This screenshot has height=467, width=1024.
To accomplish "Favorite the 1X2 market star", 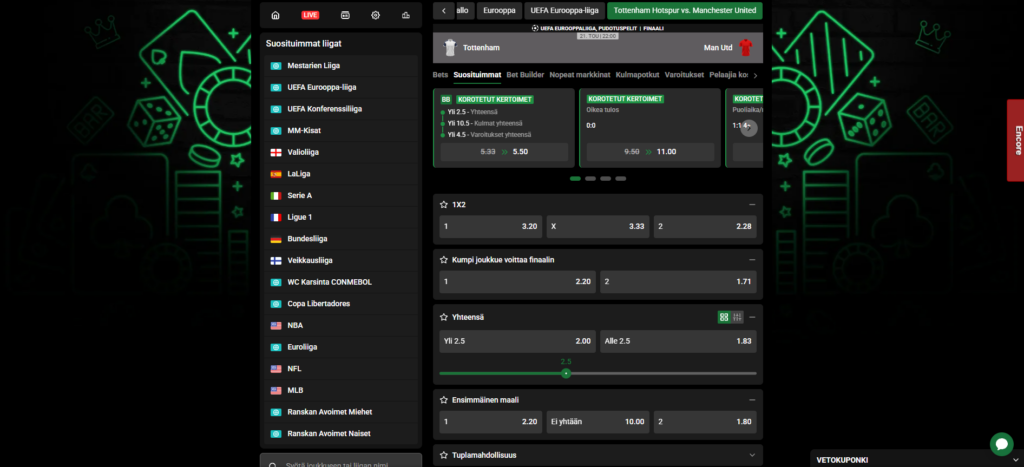I will pyautogui.click(x=444, y=204).
